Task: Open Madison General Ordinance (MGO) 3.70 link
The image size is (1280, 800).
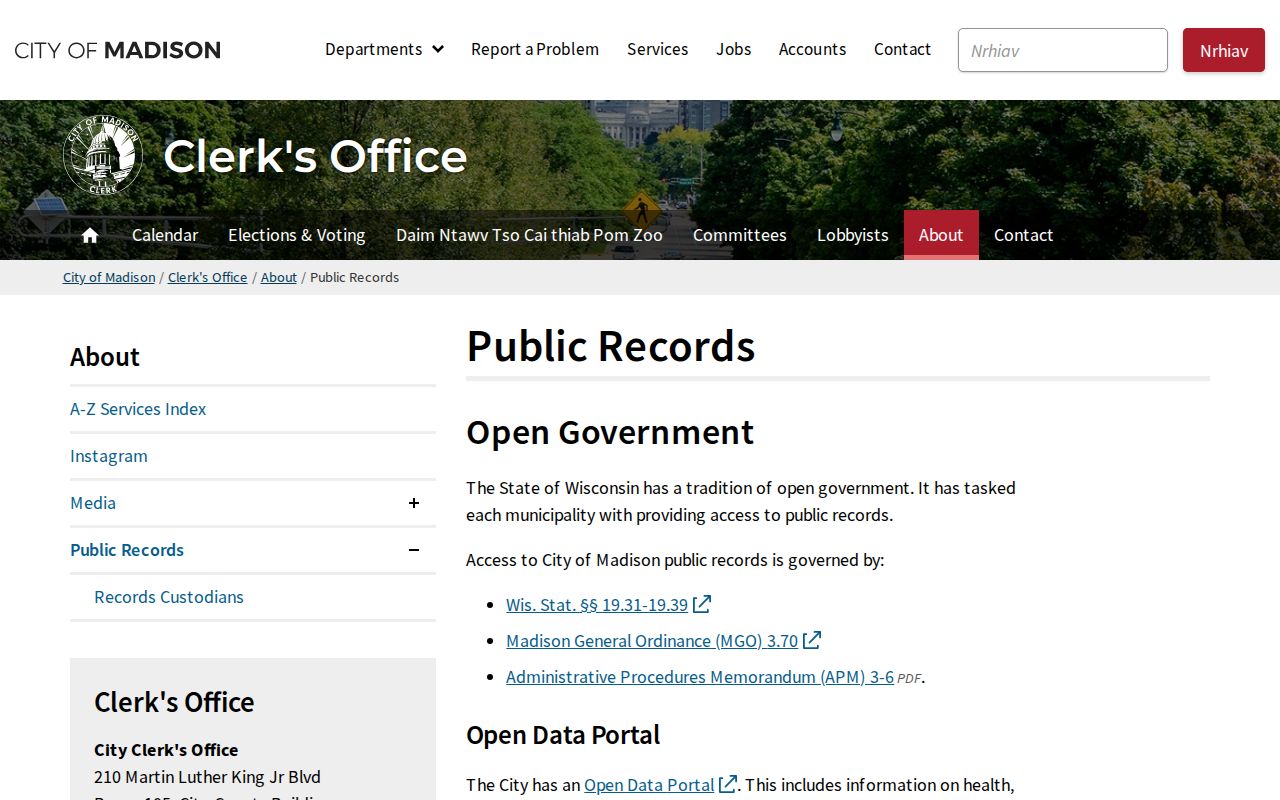Action: (652, 641)
